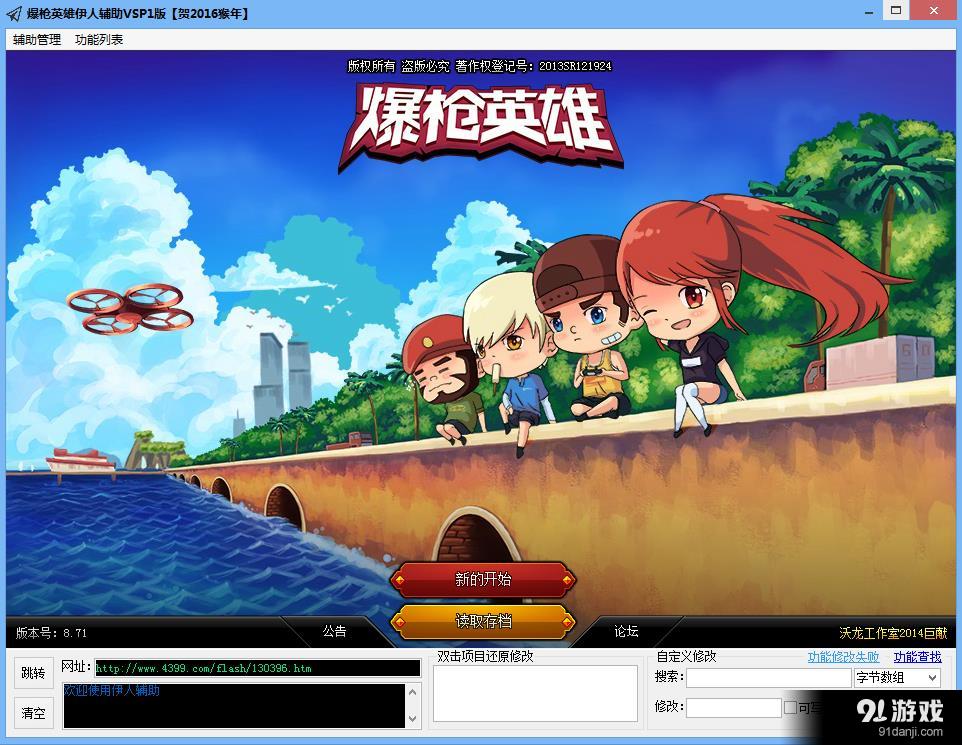962x745 pixels.
Task: Start a new game with 新的开始
Action: coord(483,579)
